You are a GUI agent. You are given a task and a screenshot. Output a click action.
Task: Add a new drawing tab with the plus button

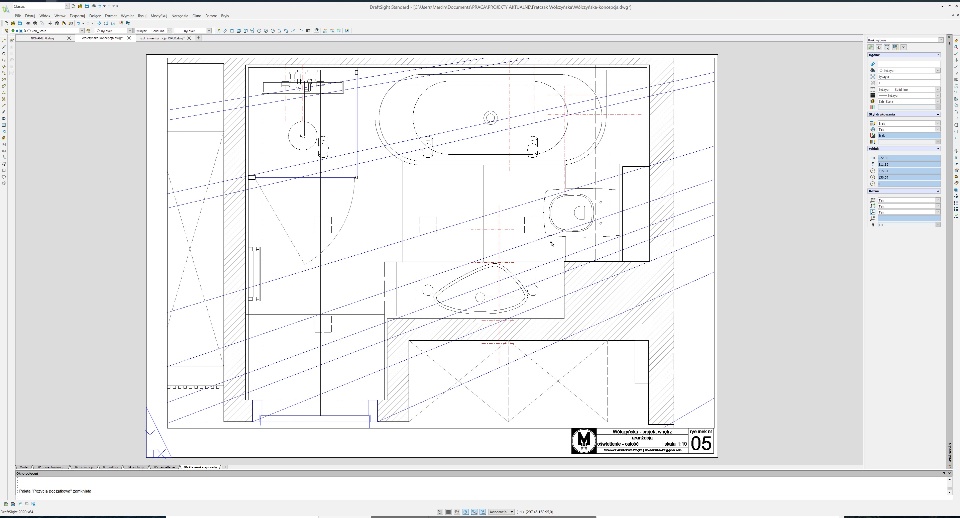198,38
